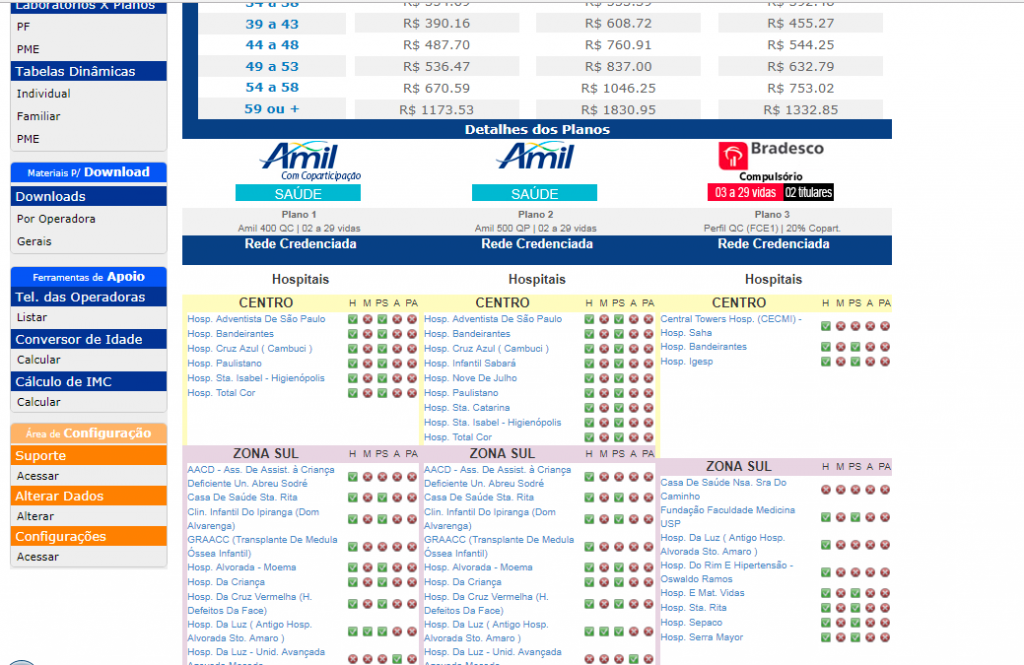Click Plano 2 Hosp. Total Cor H checkmark
The height and width of the screenshot is (665, 1024).
(589, 438)
